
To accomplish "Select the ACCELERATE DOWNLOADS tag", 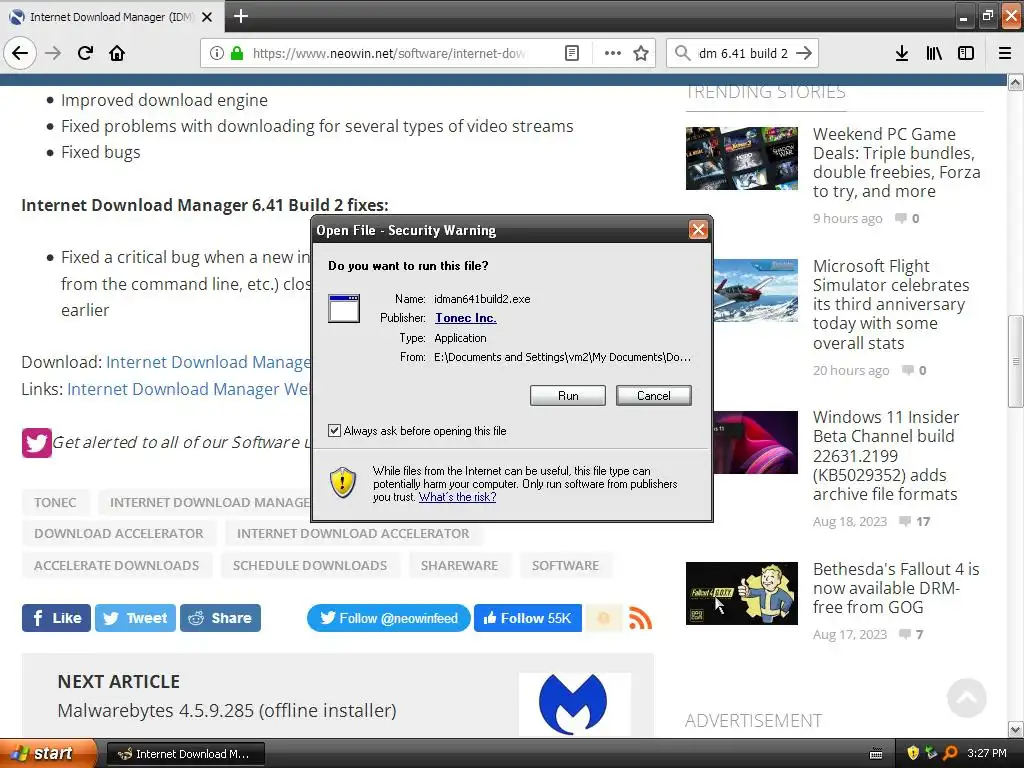I will point(116,566).
